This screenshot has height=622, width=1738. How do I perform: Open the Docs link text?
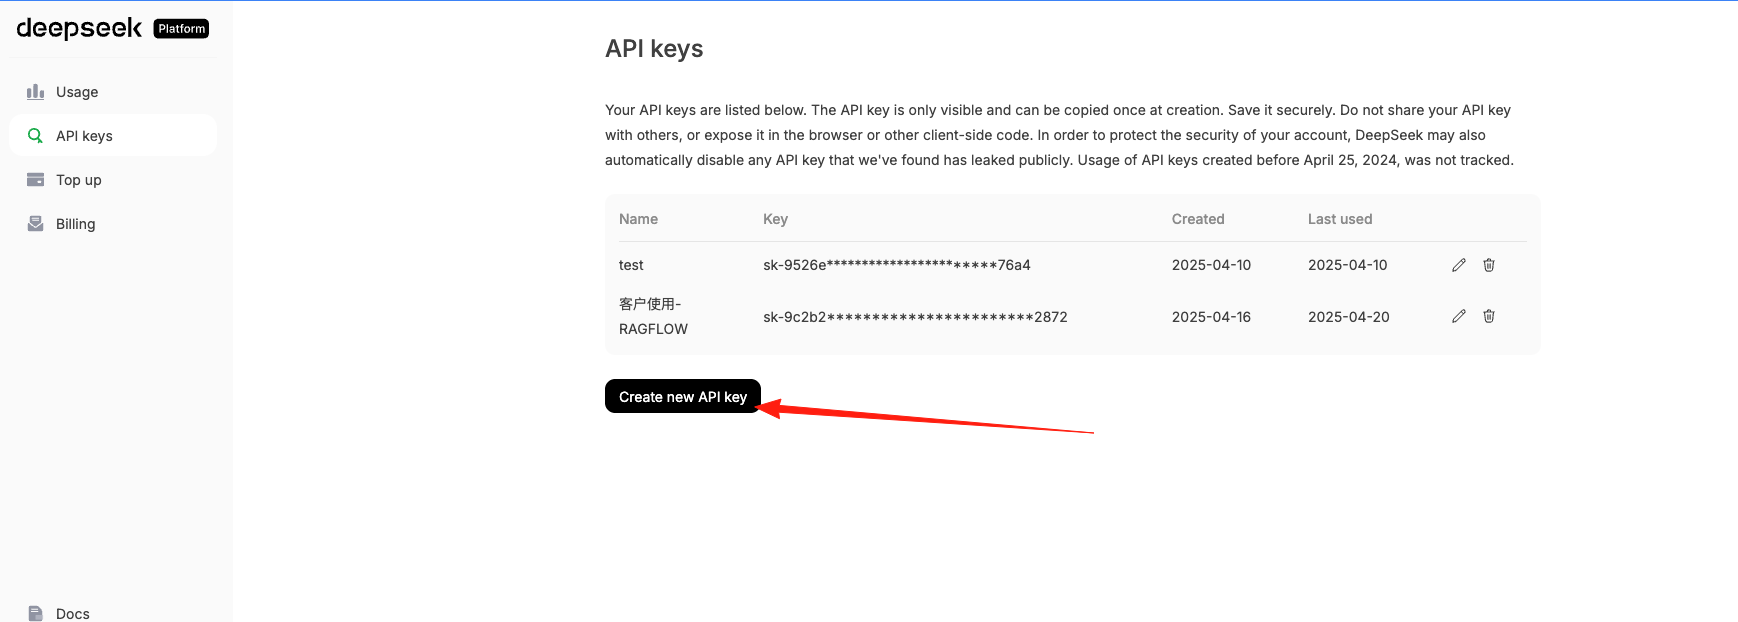pyautogui.click(x=73, y=613)
